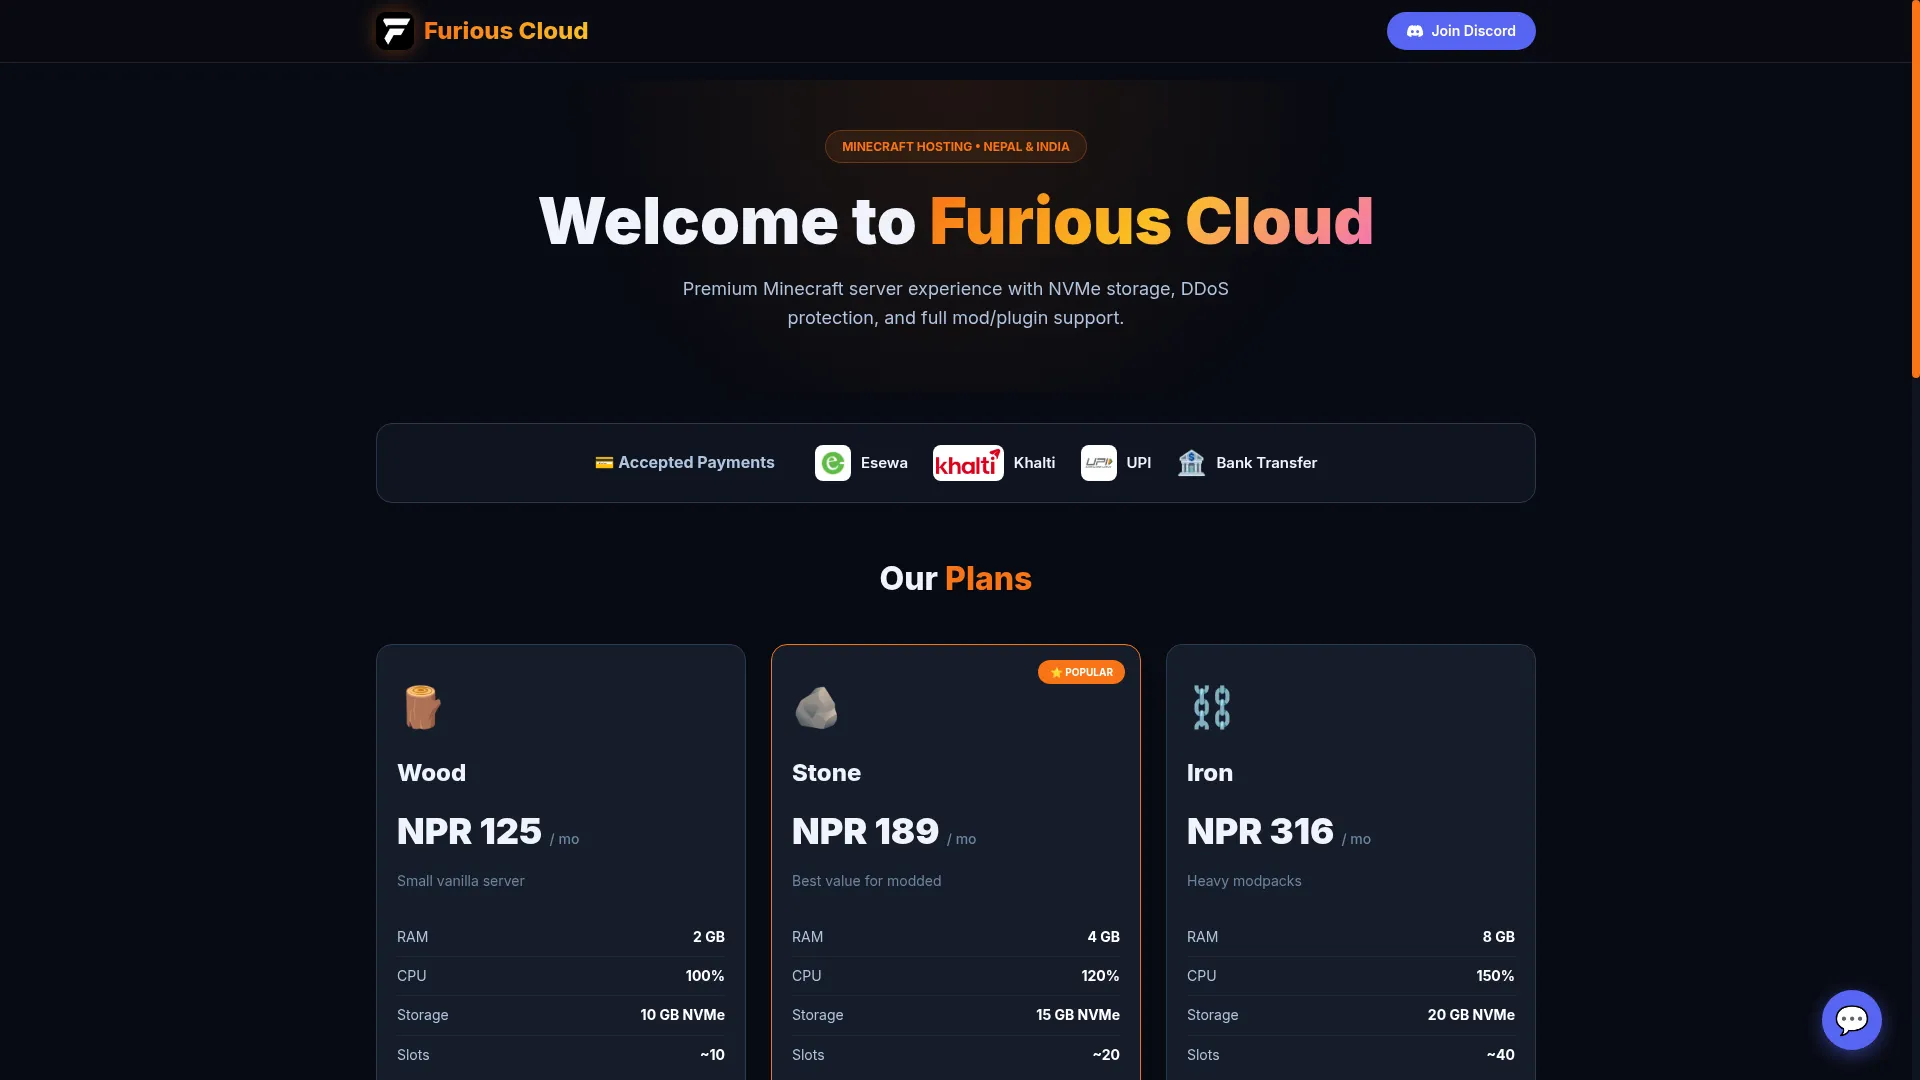1920x1080 pixels.
Task: Click the Premium Minecraft server experience subtitle
Action: (956, 303)
